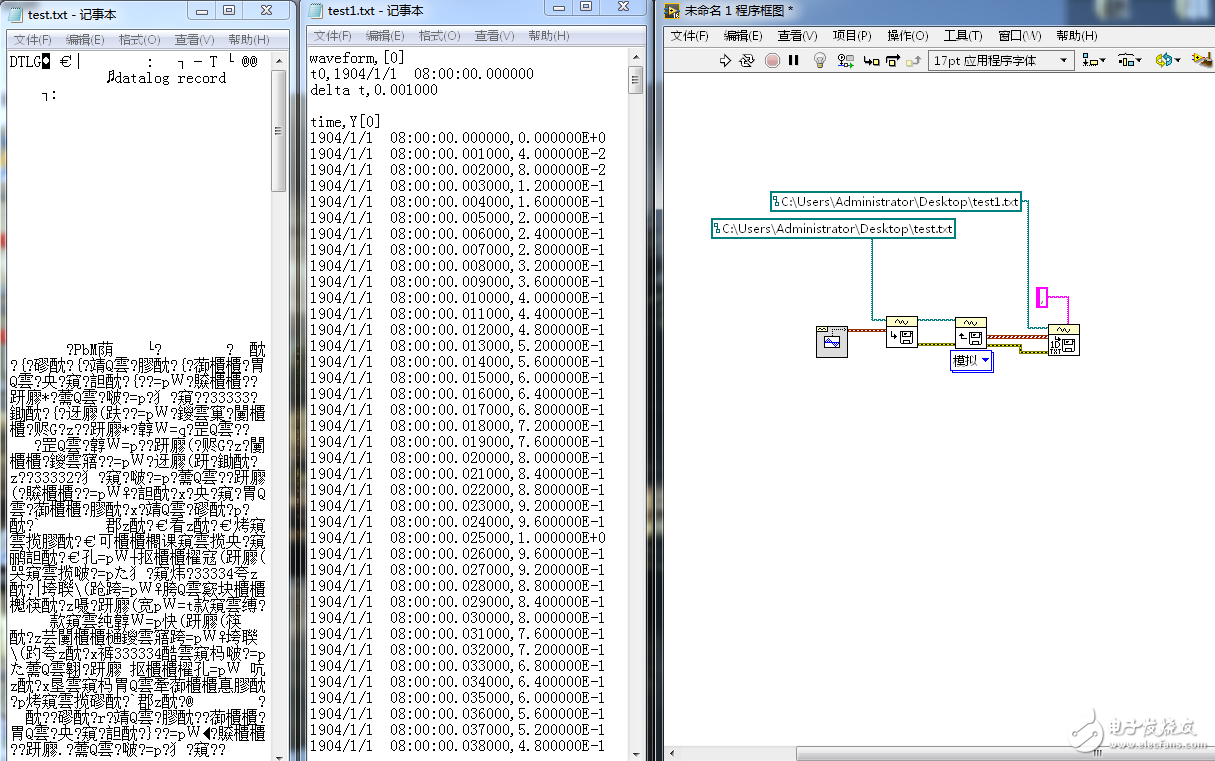
Task: Toggle Highlight Execution lightbulb
Action: click(x=821, y=60)
